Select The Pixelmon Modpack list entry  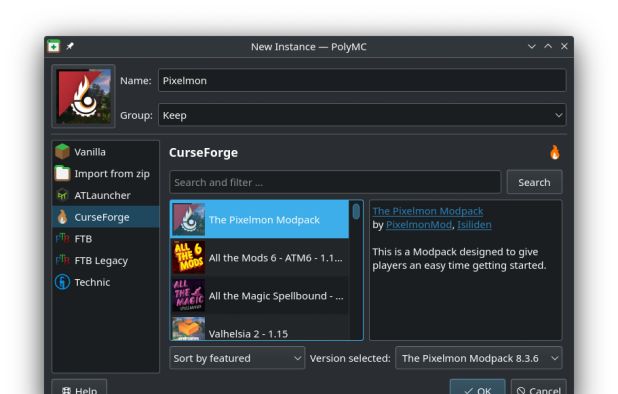[x=260, y=219]
